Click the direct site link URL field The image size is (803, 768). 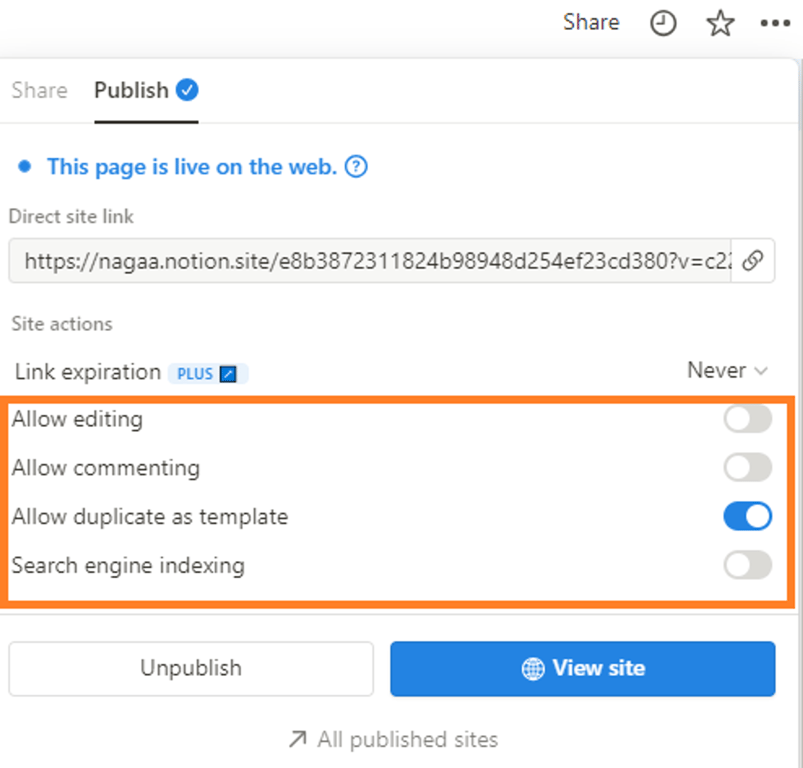pos(370,261)
